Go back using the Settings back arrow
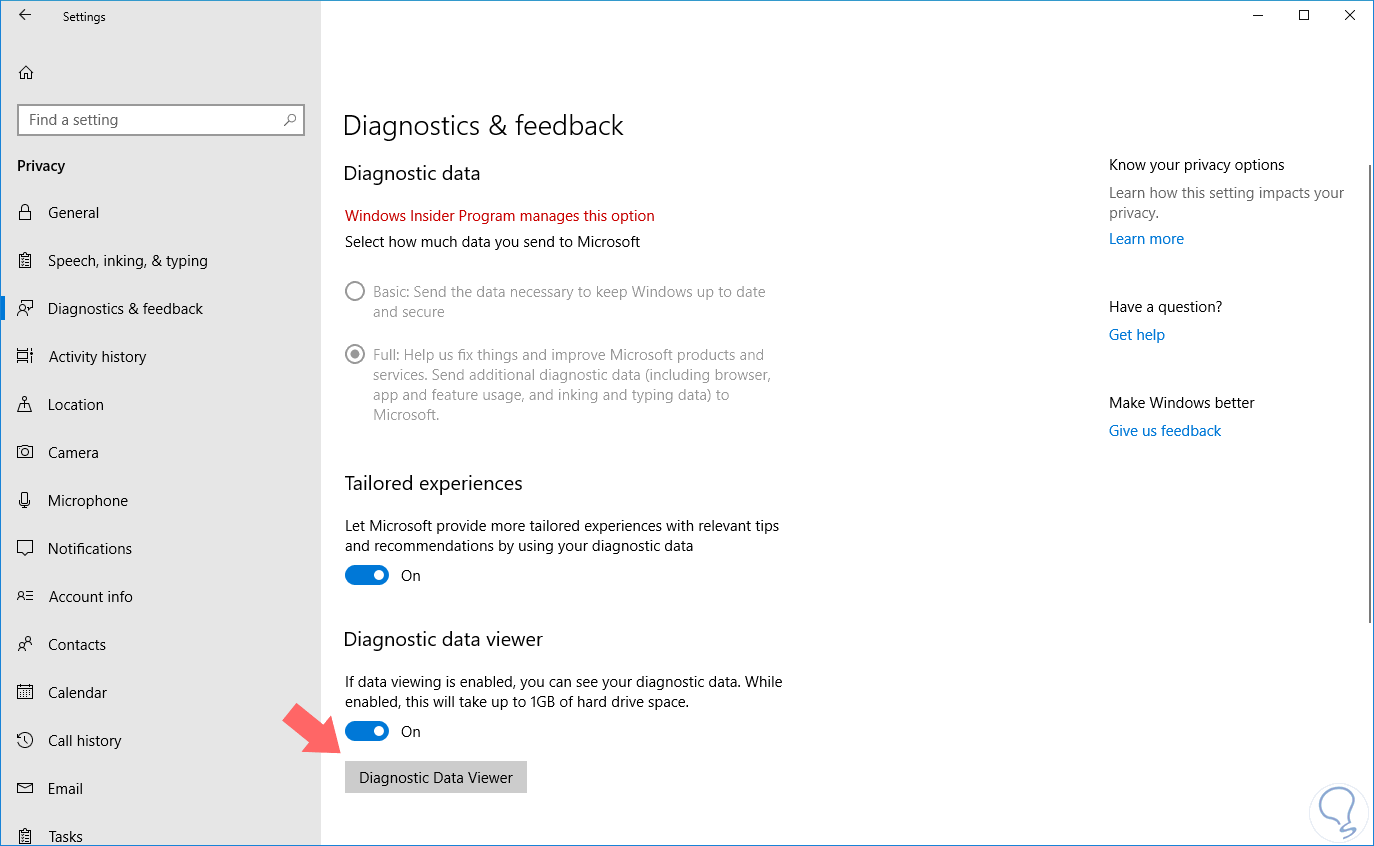The image size is (1374, 846). click(25, 16)
